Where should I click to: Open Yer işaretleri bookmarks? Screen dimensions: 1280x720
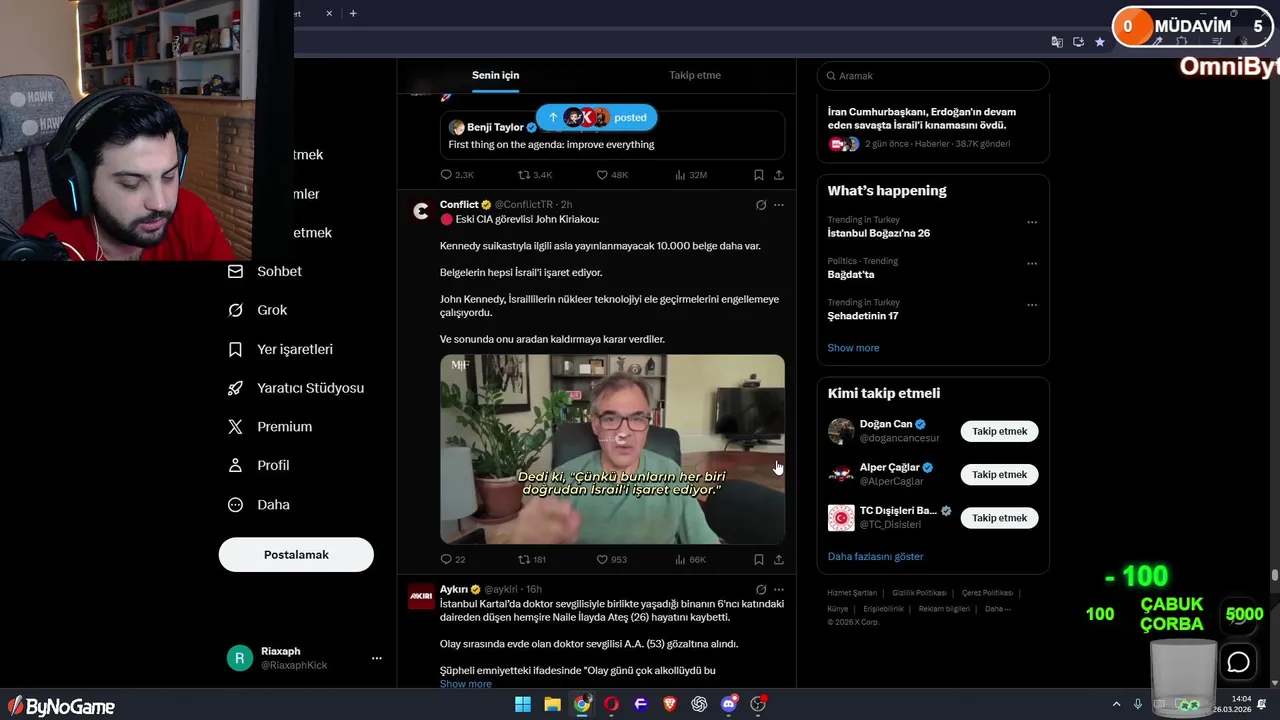(280, 349)
